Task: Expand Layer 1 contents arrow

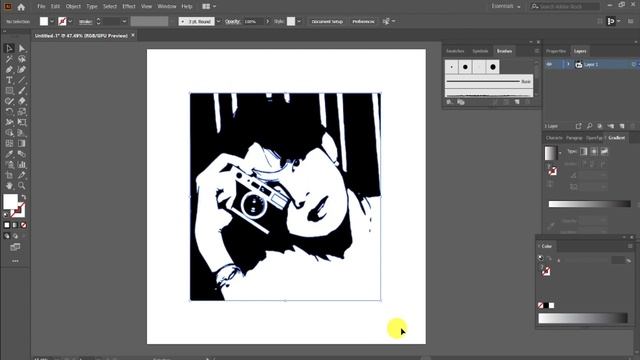Action: (x=568, y=64)
